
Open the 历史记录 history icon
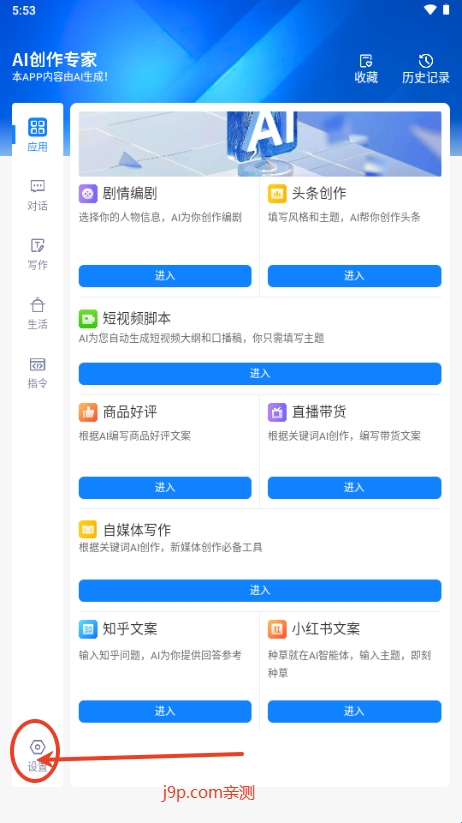[x=426, y=61]
